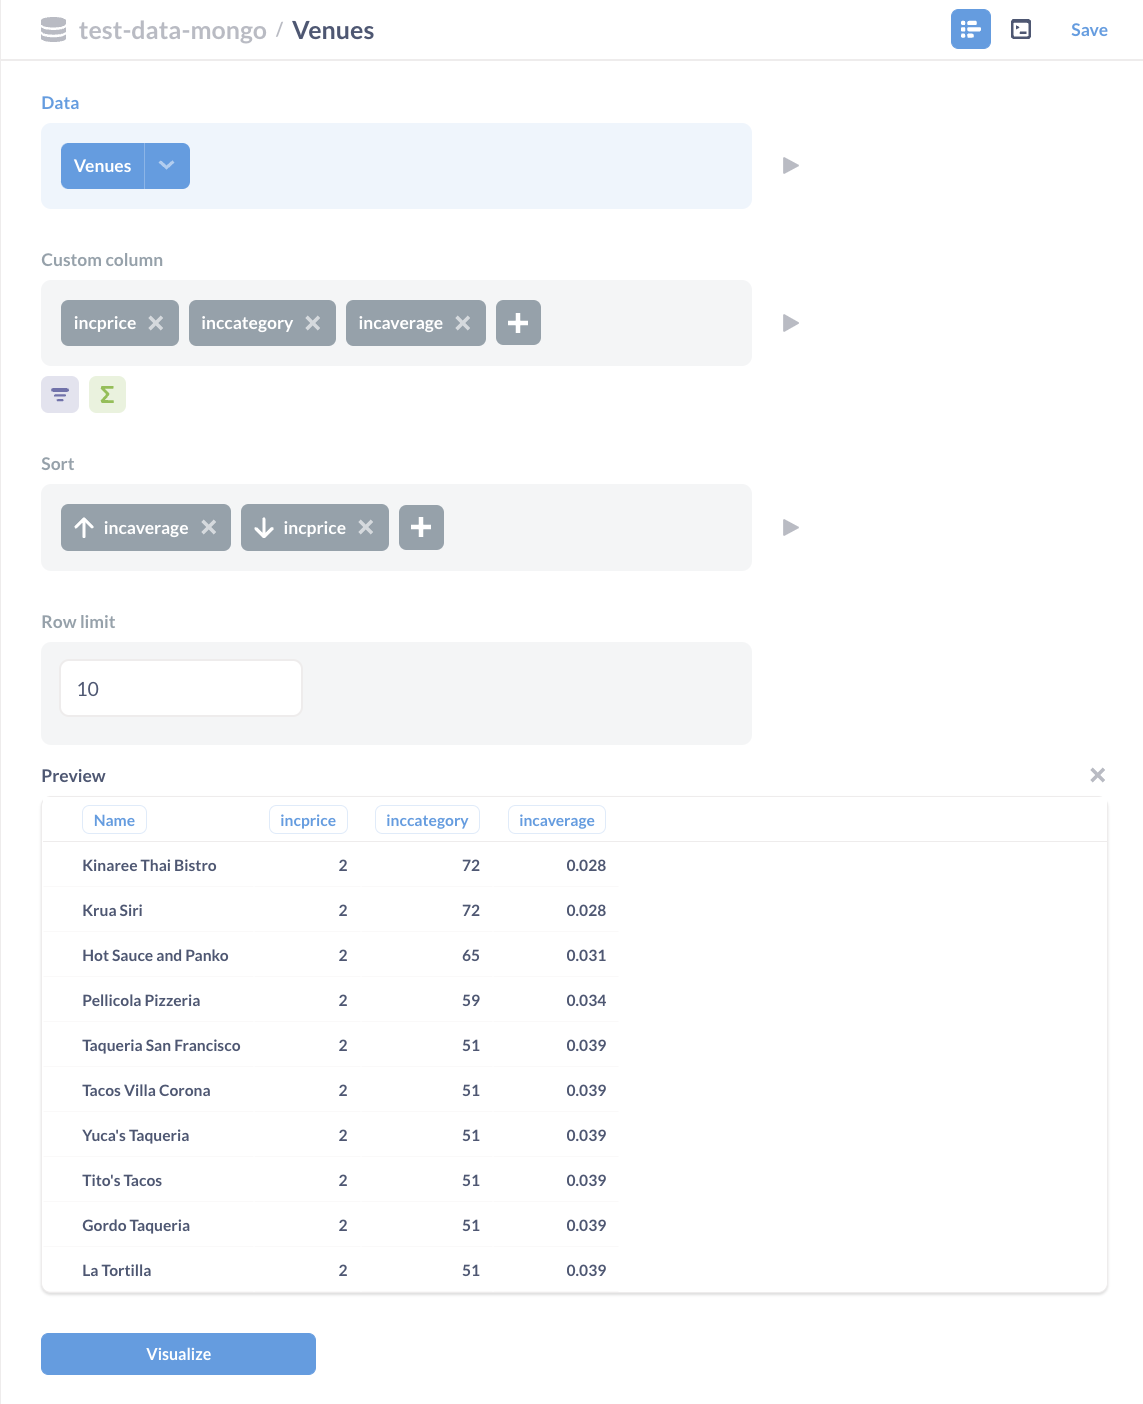
Task: Expand the Venues table dropdown
Action: [167, 166]
